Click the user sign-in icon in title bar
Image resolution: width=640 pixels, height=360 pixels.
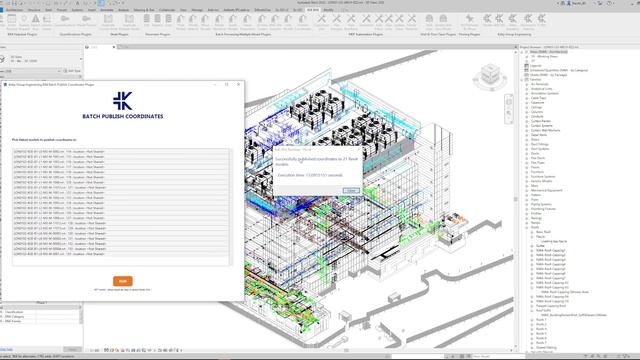(569, 3)
